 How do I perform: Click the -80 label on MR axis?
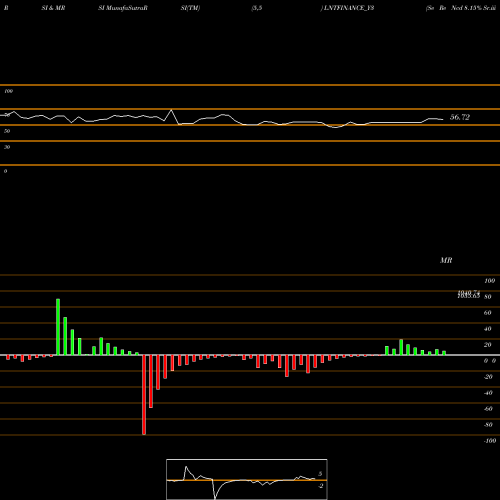[x=488, y=425]
